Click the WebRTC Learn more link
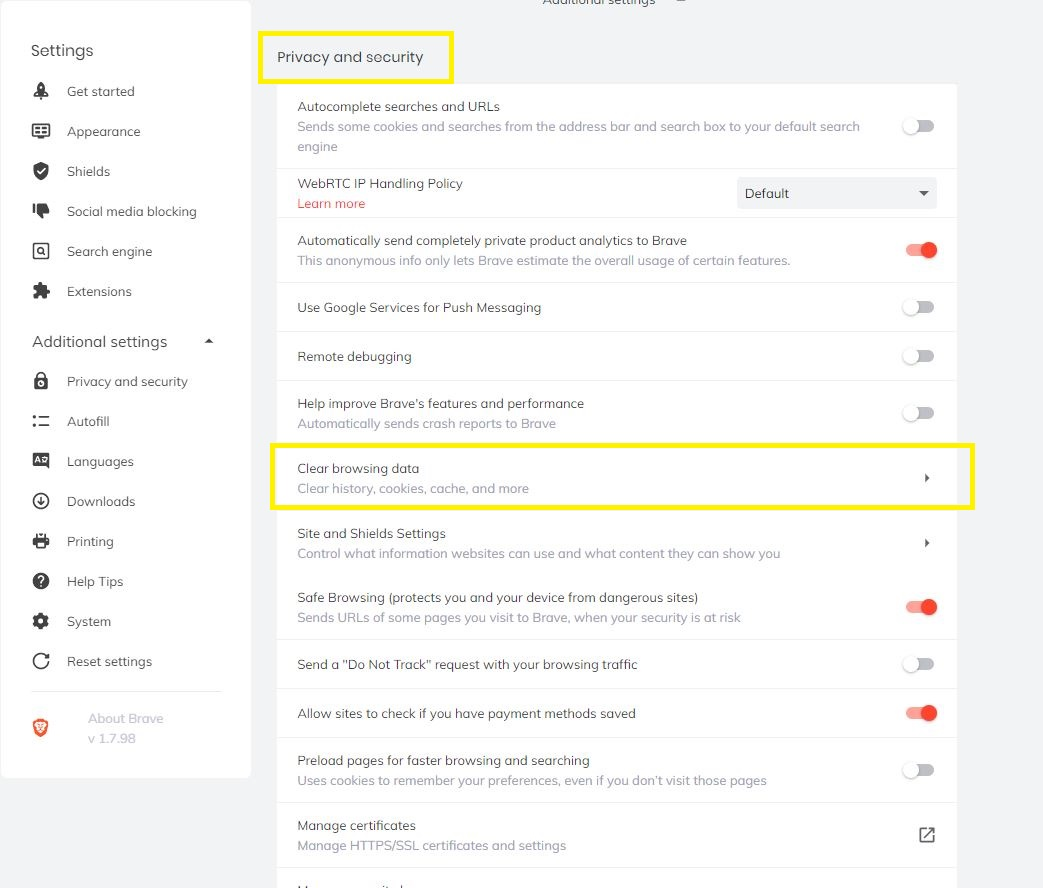This screenshot has width=1043, height=888. (331, 204)
